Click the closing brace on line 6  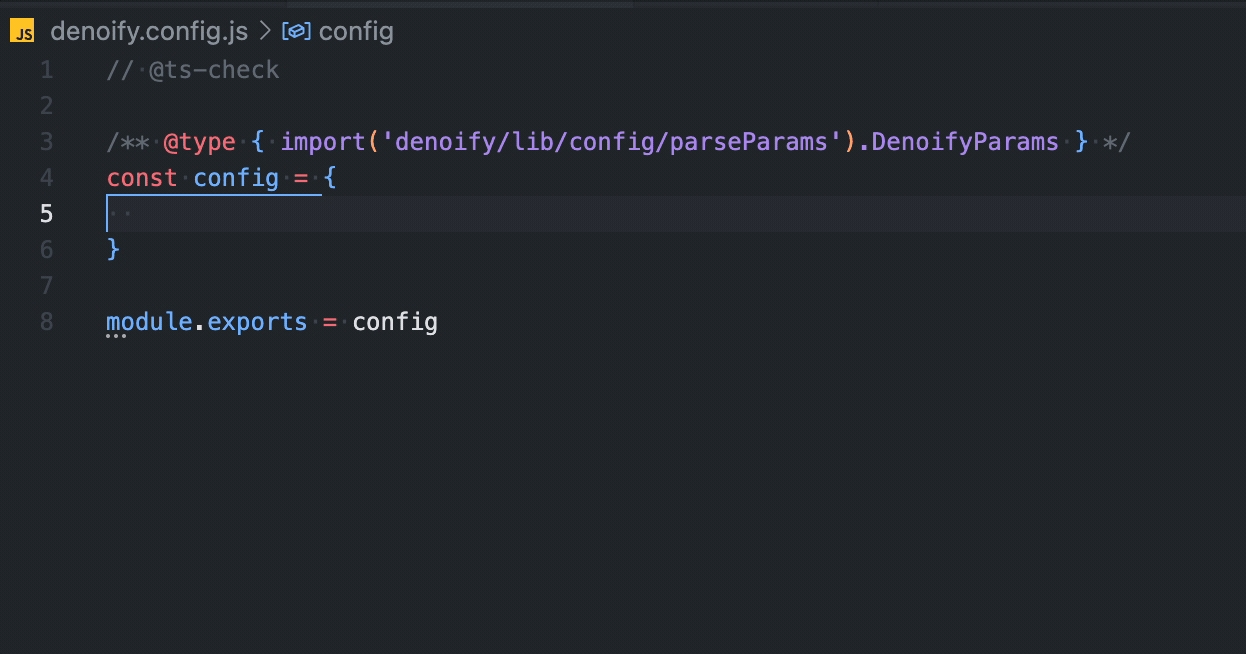pyautogui.click(x=113, y=250)
